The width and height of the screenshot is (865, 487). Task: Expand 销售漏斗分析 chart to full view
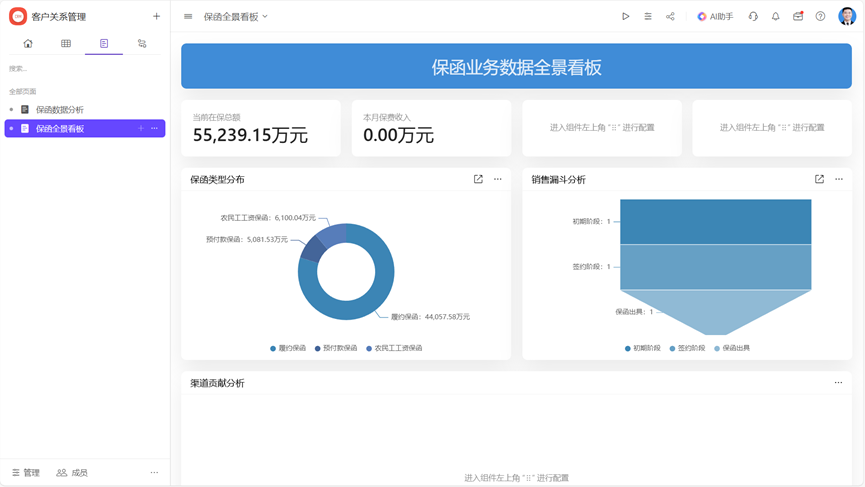click(819, 180)
